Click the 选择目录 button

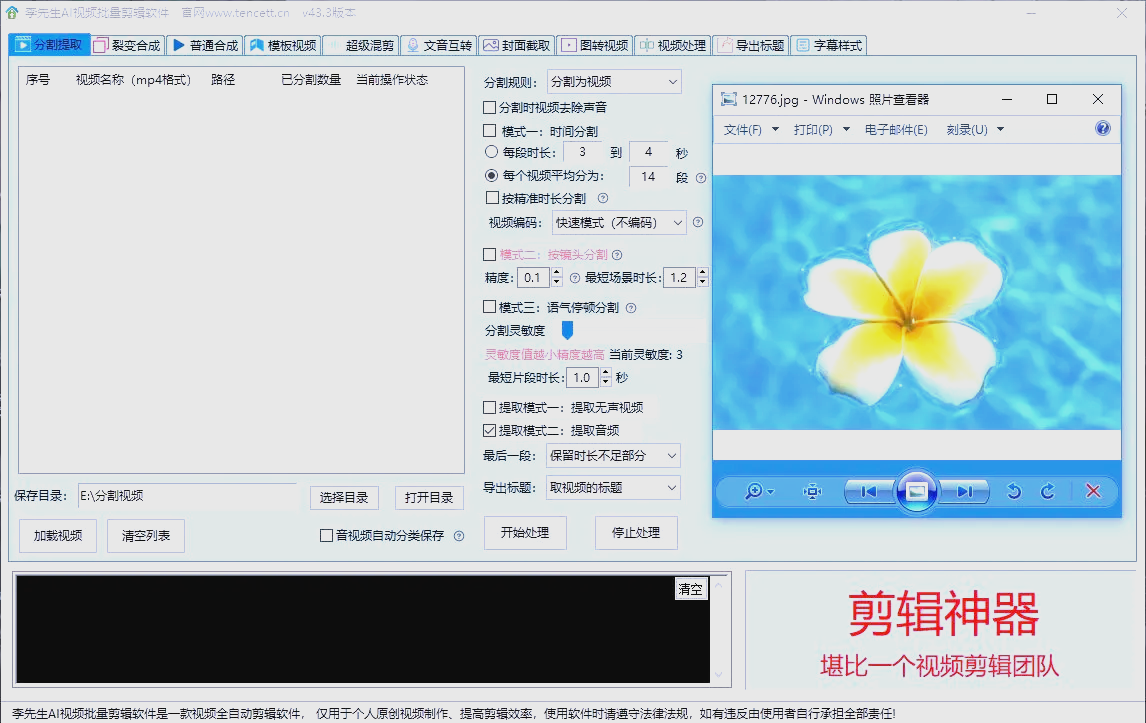(x=344, y=497)
